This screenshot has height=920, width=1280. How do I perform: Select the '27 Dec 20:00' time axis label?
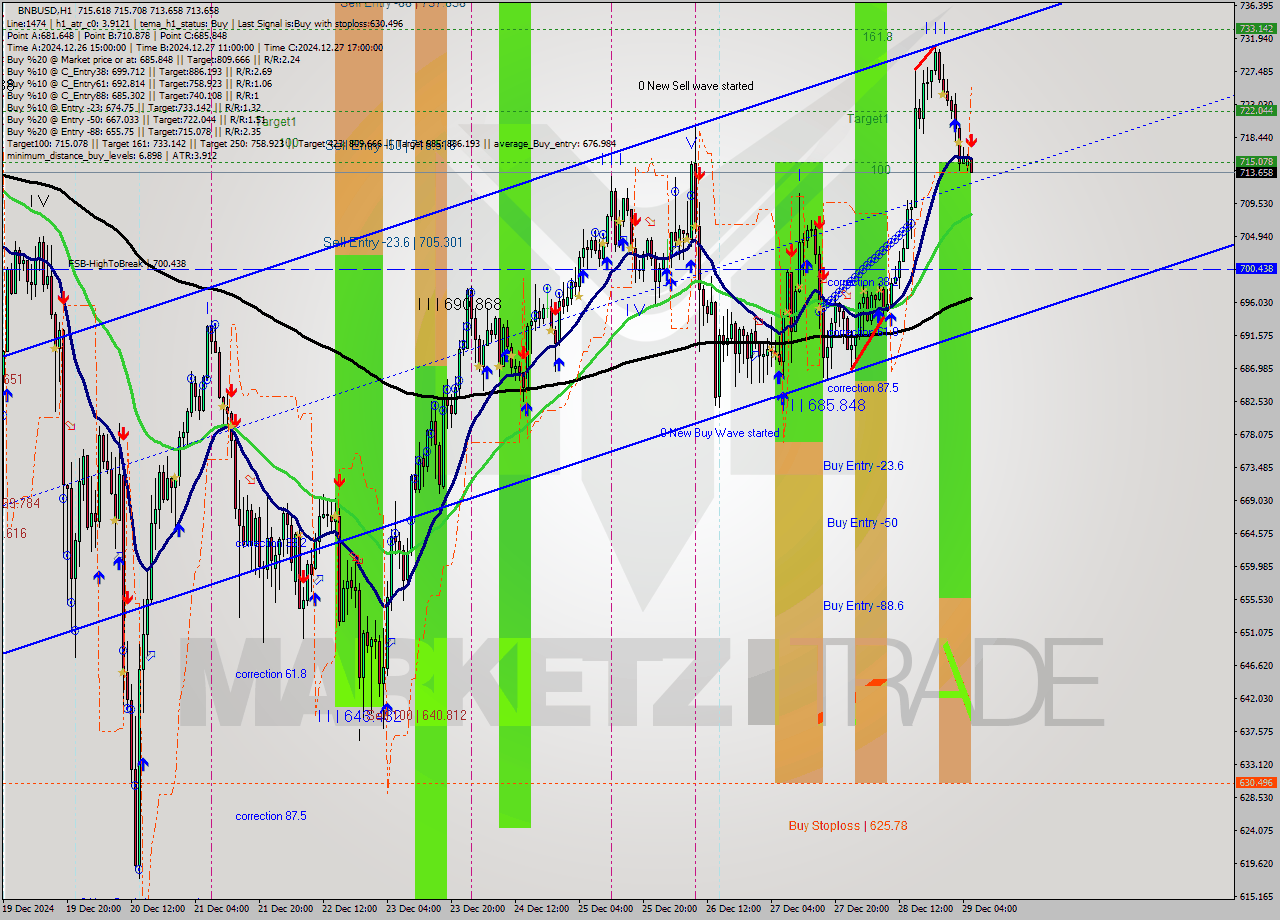pos(862,909)
